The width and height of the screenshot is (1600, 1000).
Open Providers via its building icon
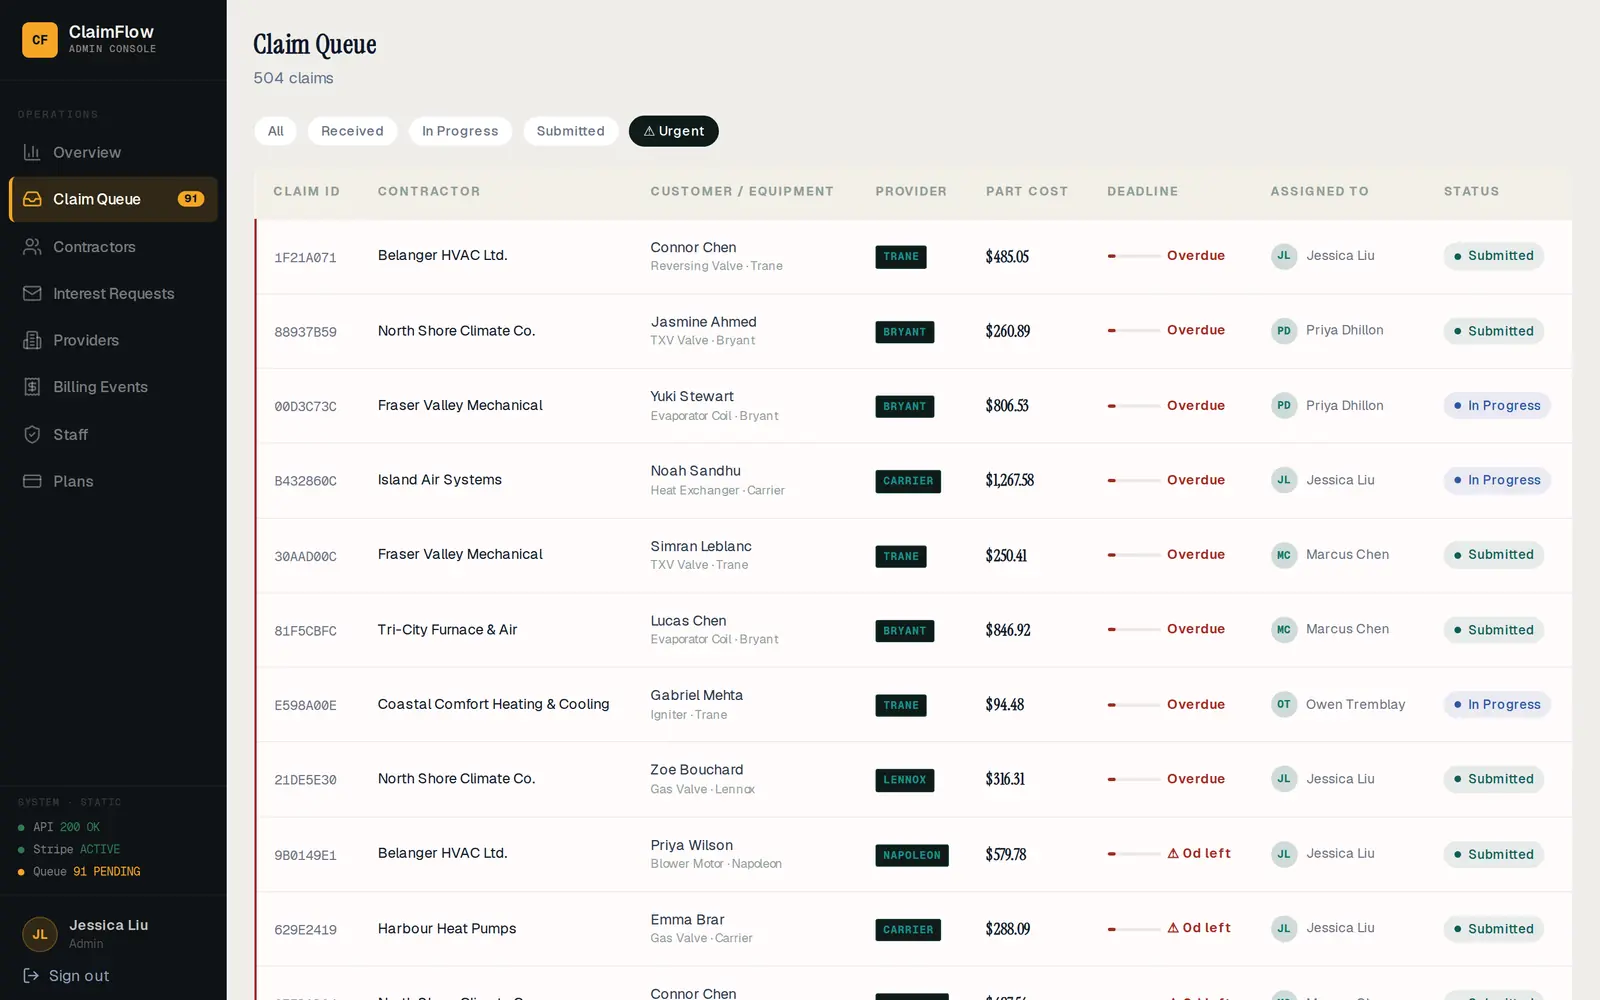32,340
